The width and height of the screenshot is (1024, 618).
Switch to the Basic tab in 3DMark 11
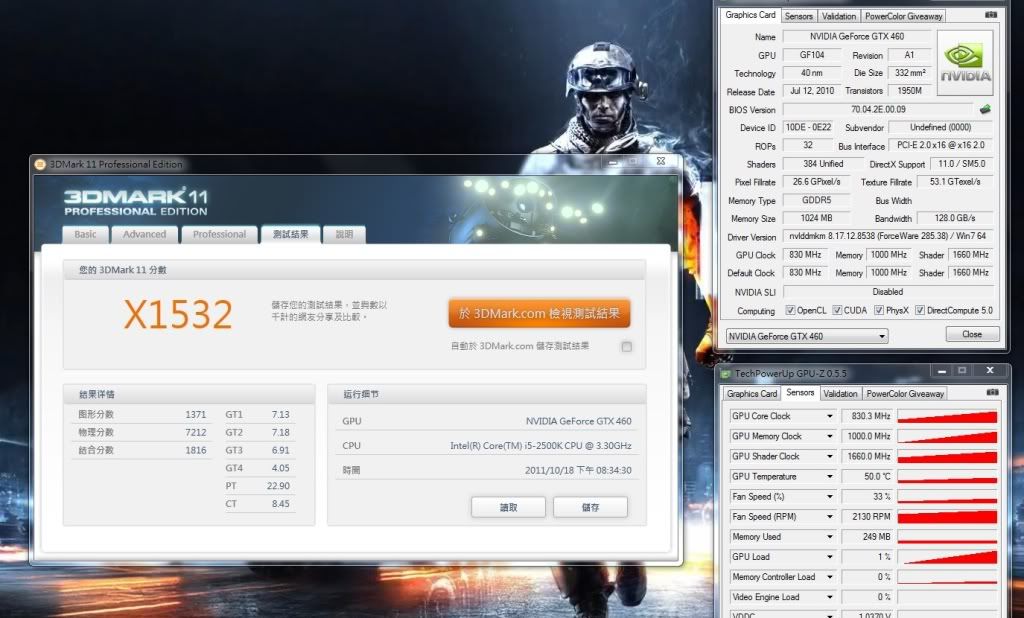coord(86,235)
